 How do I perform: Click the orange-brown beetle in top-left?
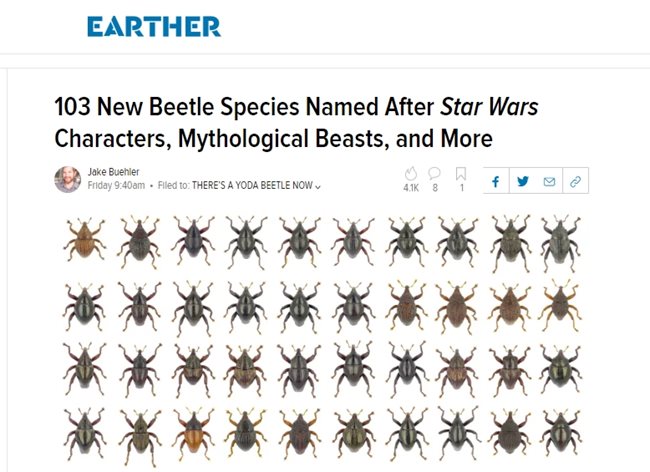pyautogui.click(x=85, y=240)
